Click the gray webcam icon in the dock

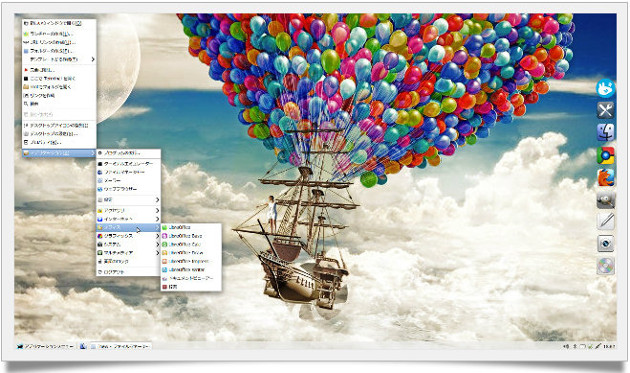click(x=605, y=200)
